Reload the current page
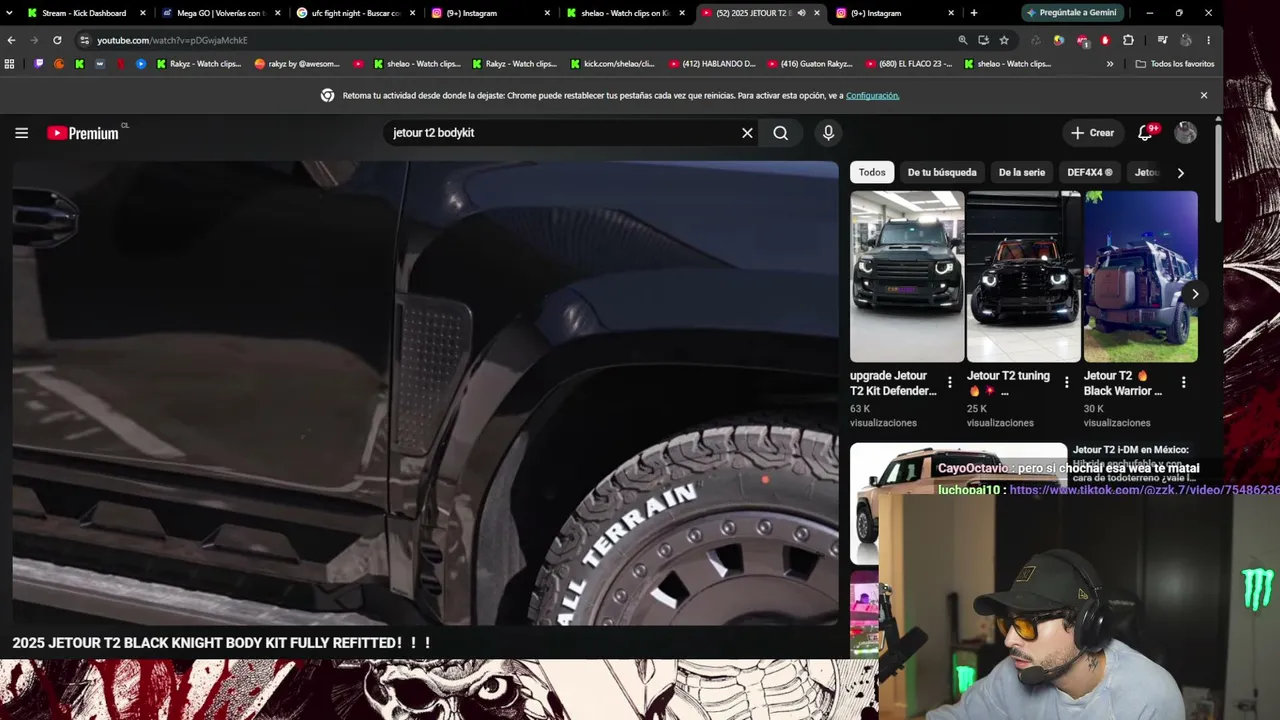1280x720 pixels. tap(57, 40)
